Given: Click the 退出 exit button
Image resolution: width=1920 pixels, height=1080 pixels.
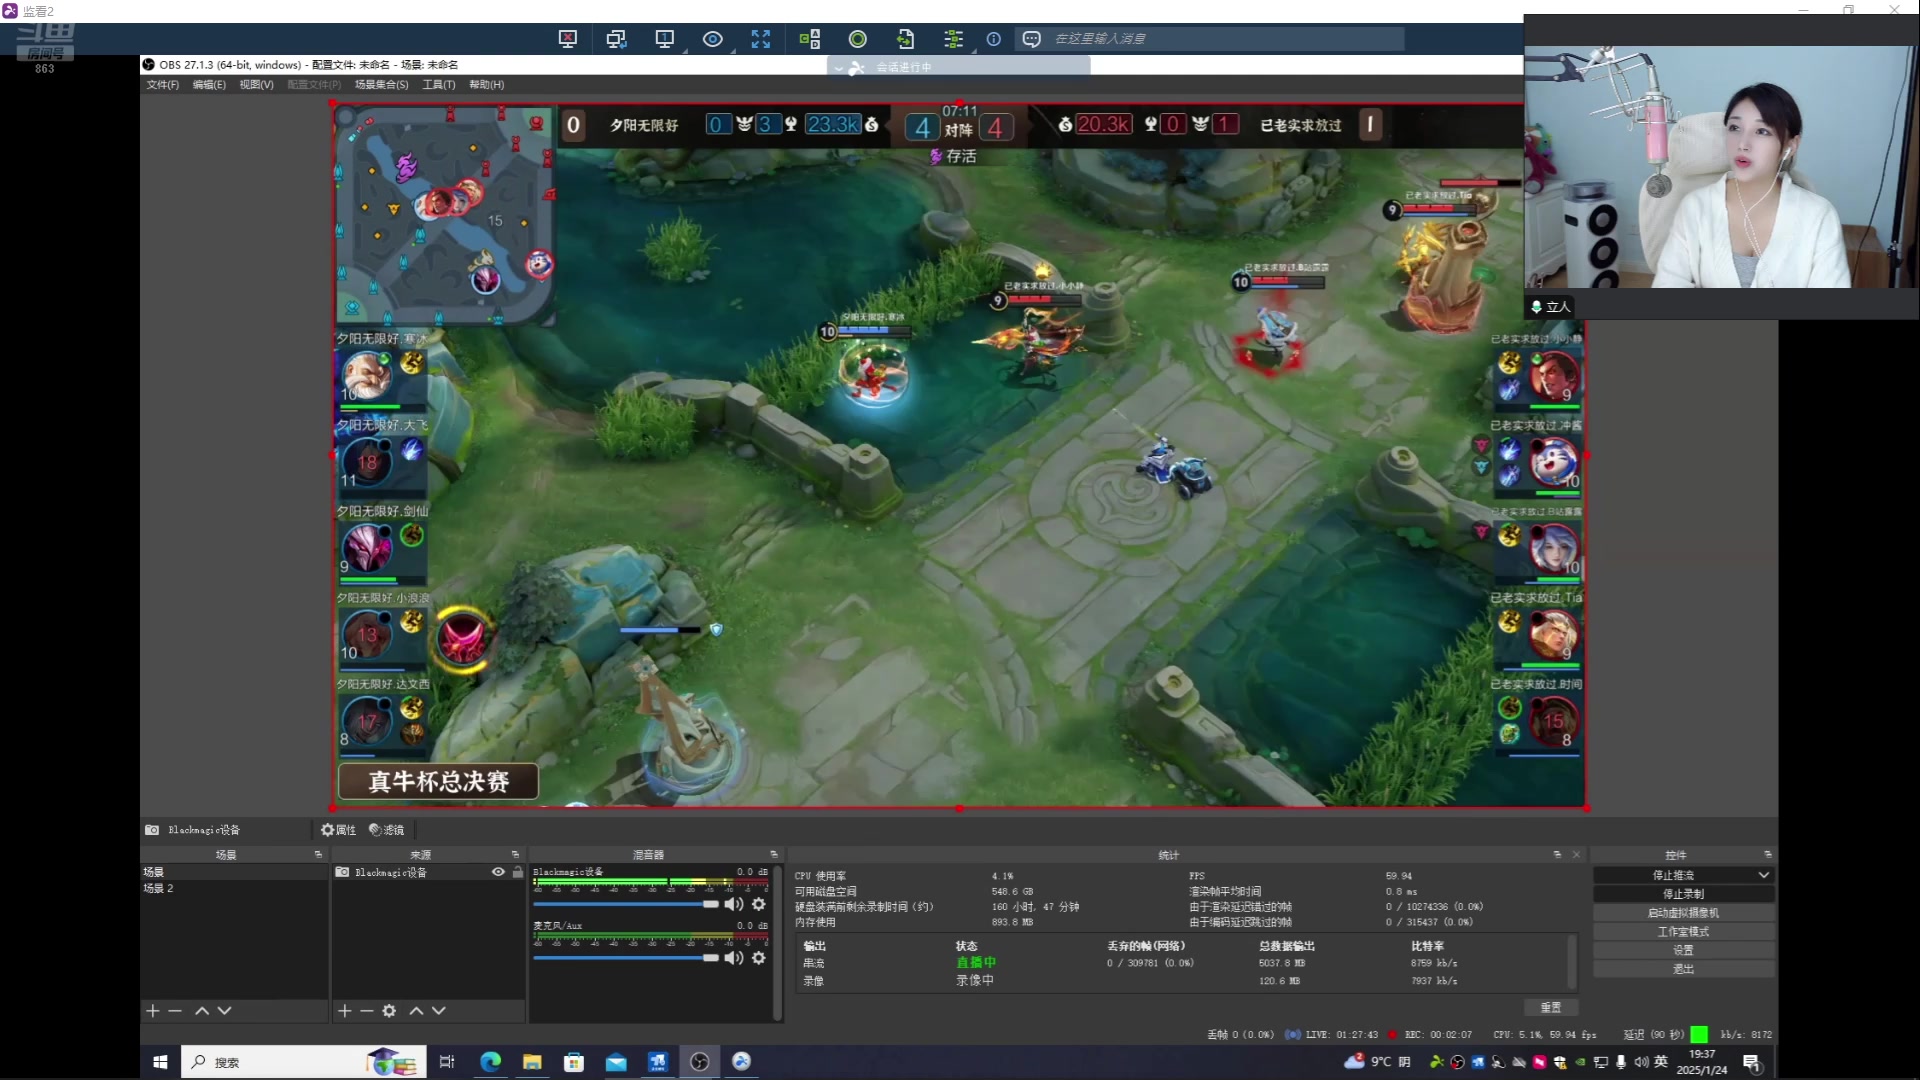Looking at the screenshot, I should click(x=1684, y=970).
